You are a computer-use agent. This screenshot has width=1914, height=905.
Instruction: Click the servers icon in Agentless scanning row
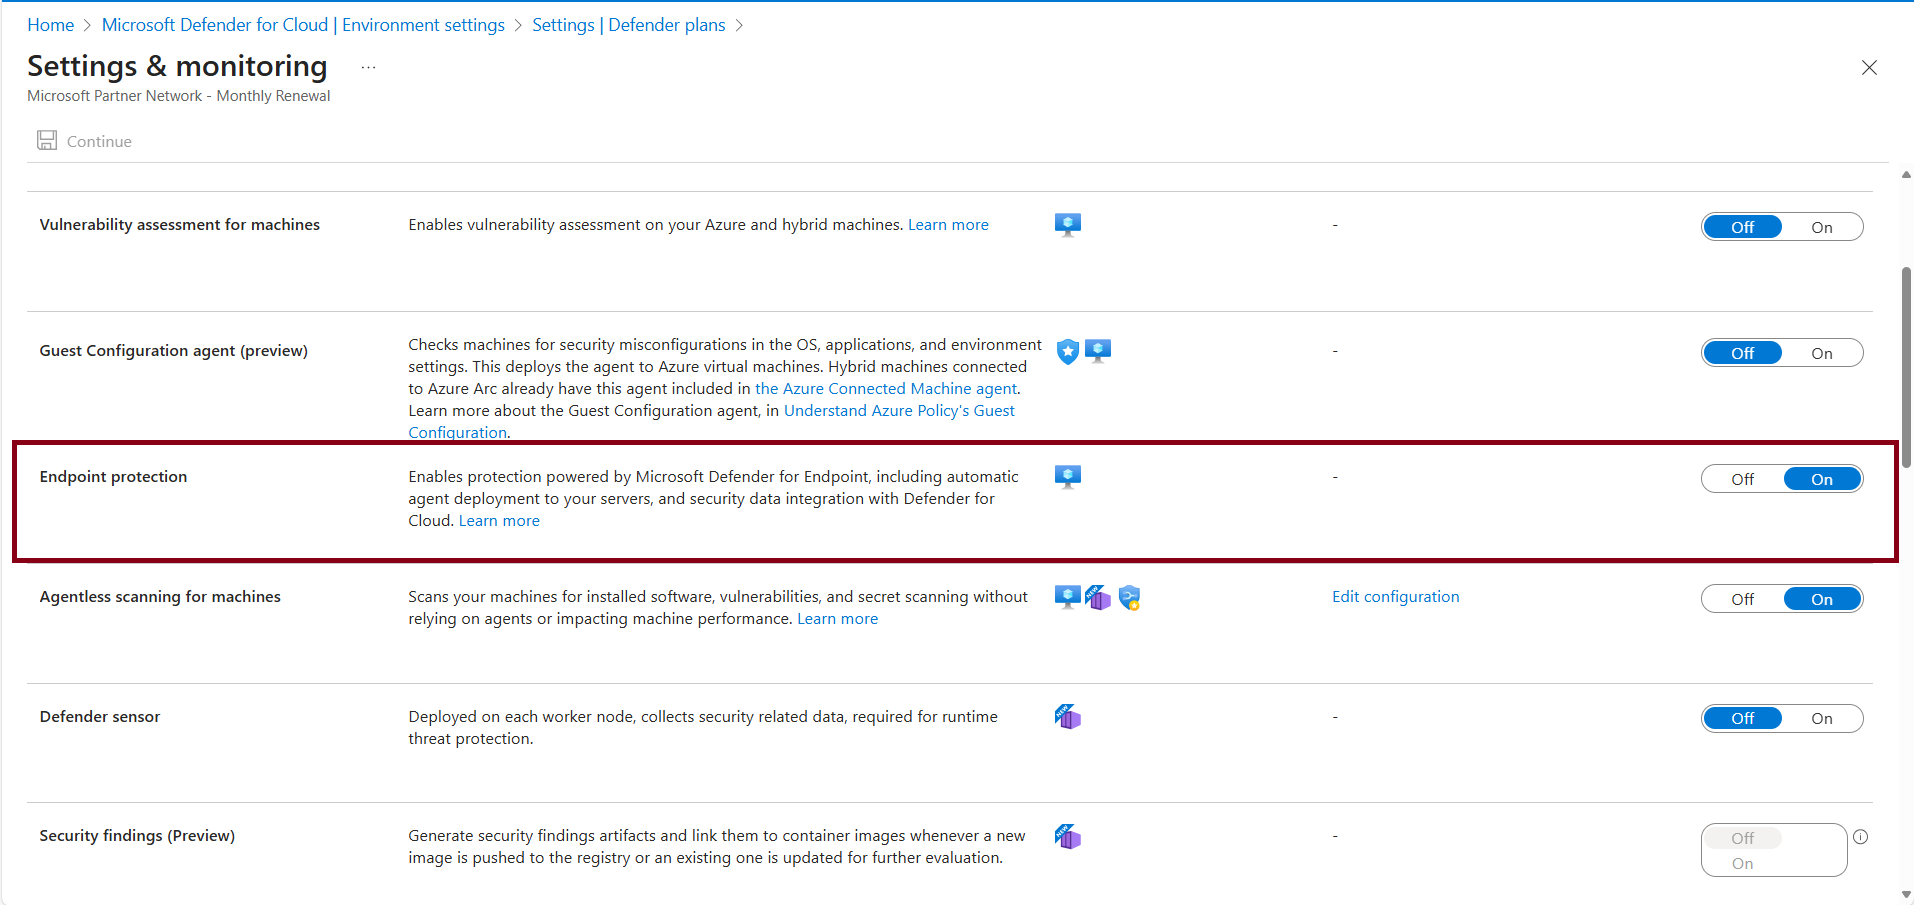[1068, 597]
